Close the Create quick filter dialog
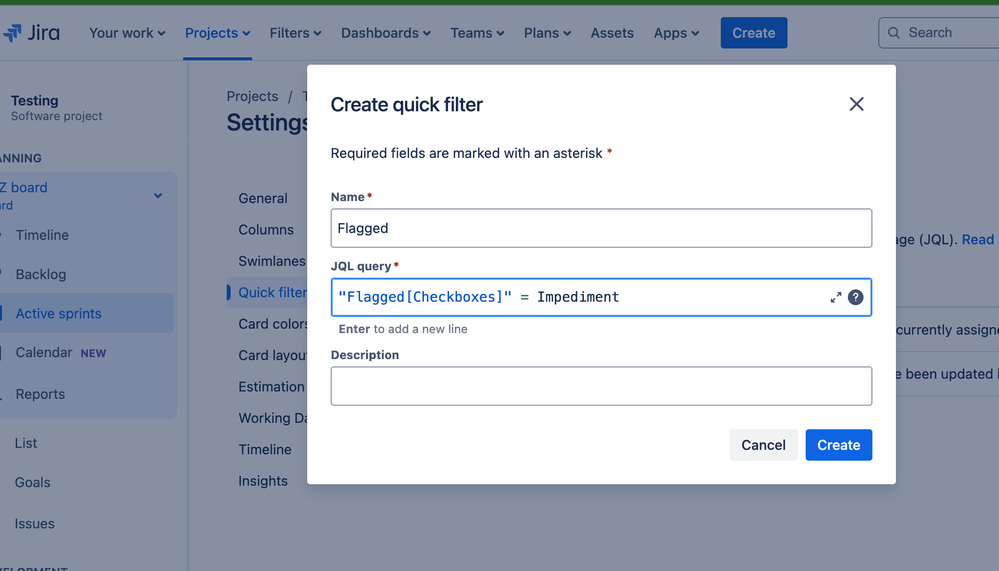 pyautogui.click(x=856, y=104)
